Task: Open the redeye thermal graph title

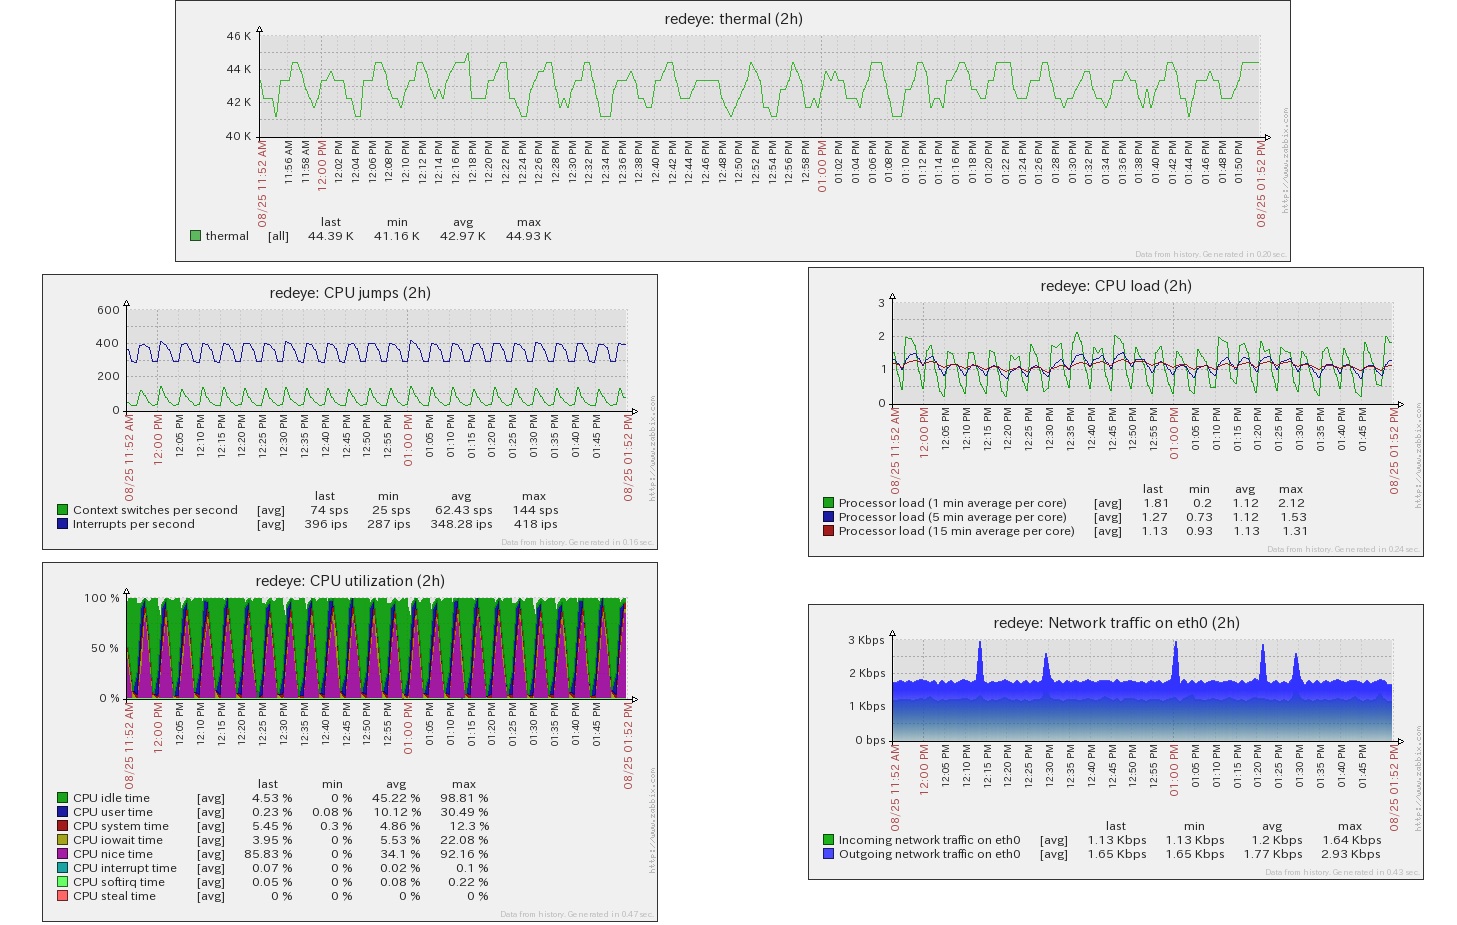Action: click(733, 19)
